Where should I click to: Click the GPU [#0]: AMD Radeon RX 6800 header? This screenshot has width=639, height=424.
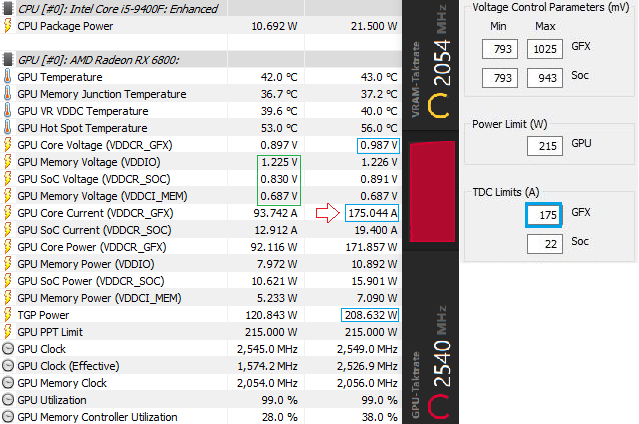[x=98, y=60]
